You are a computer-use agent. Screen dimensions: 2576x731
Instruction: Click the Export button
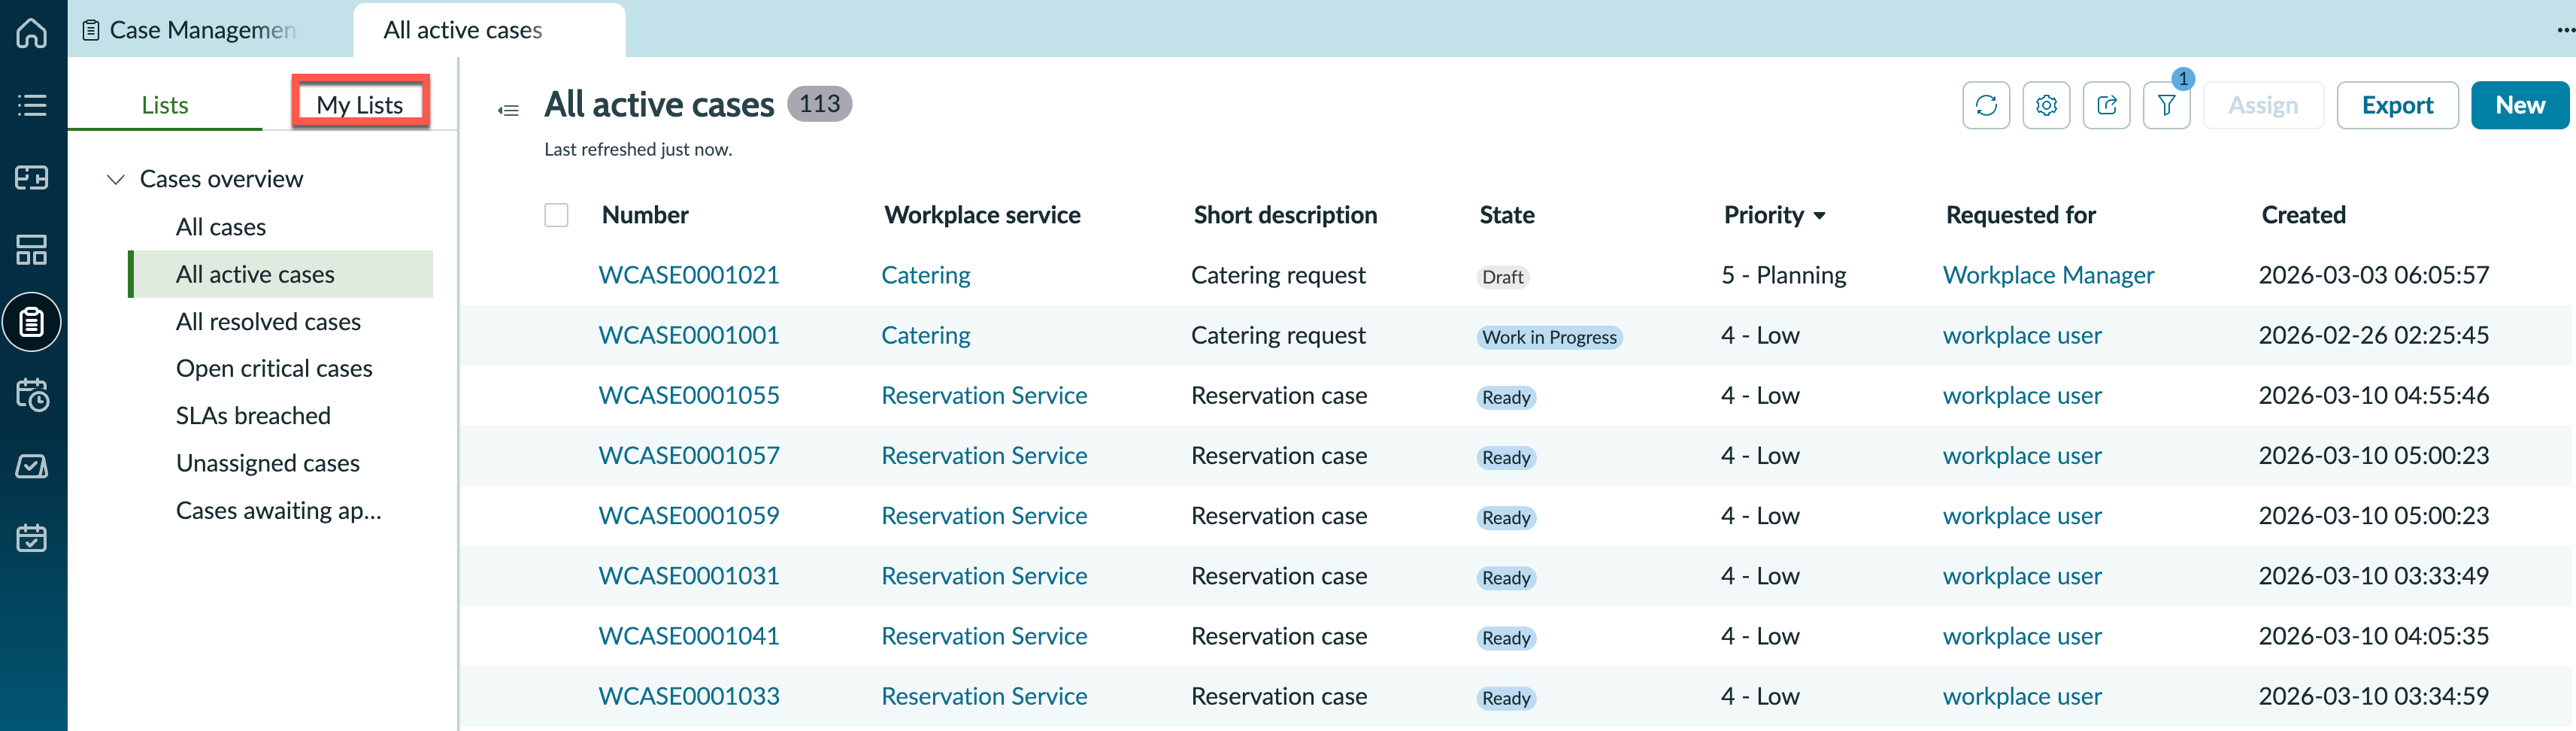click(x=2397, y=105)
